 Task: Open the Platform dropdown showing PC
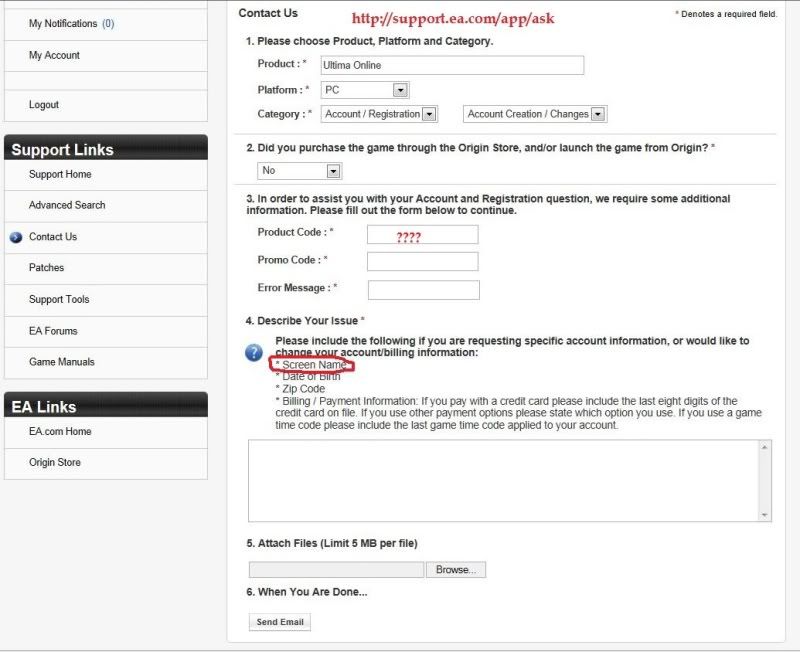click(x=365, y=90)
